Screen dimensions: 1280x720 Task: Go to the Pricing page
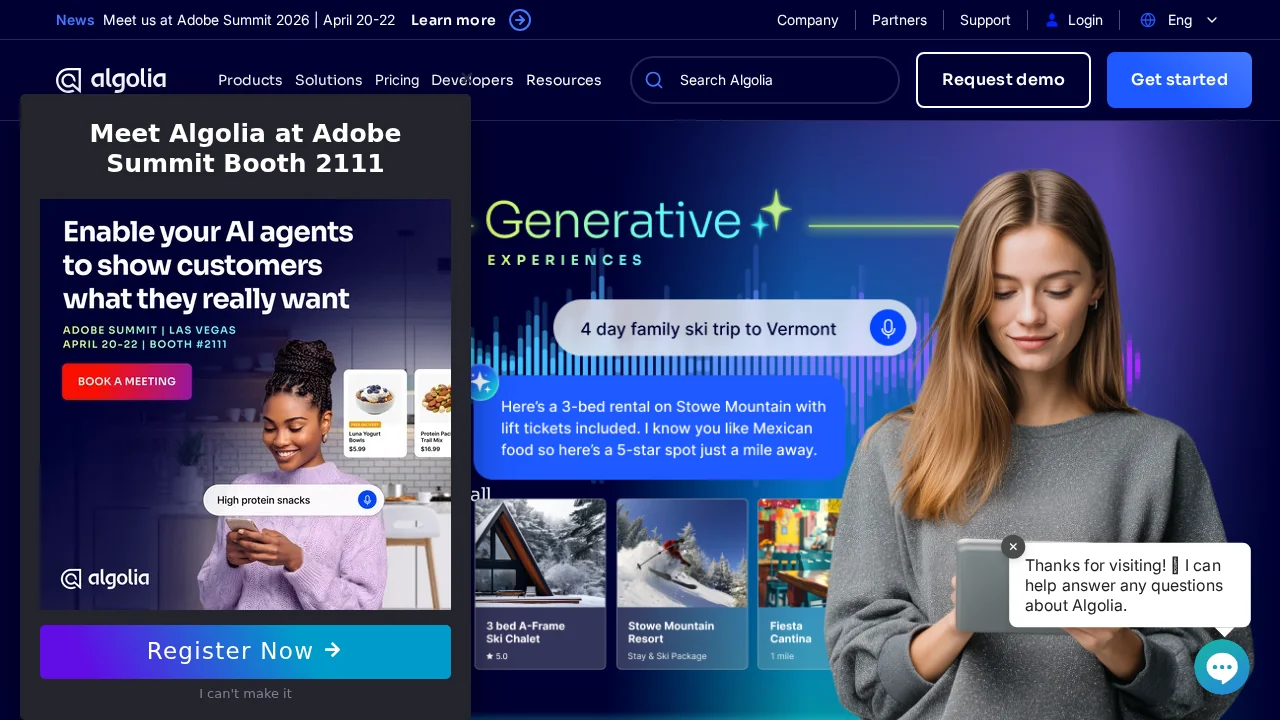coord(397,80)
